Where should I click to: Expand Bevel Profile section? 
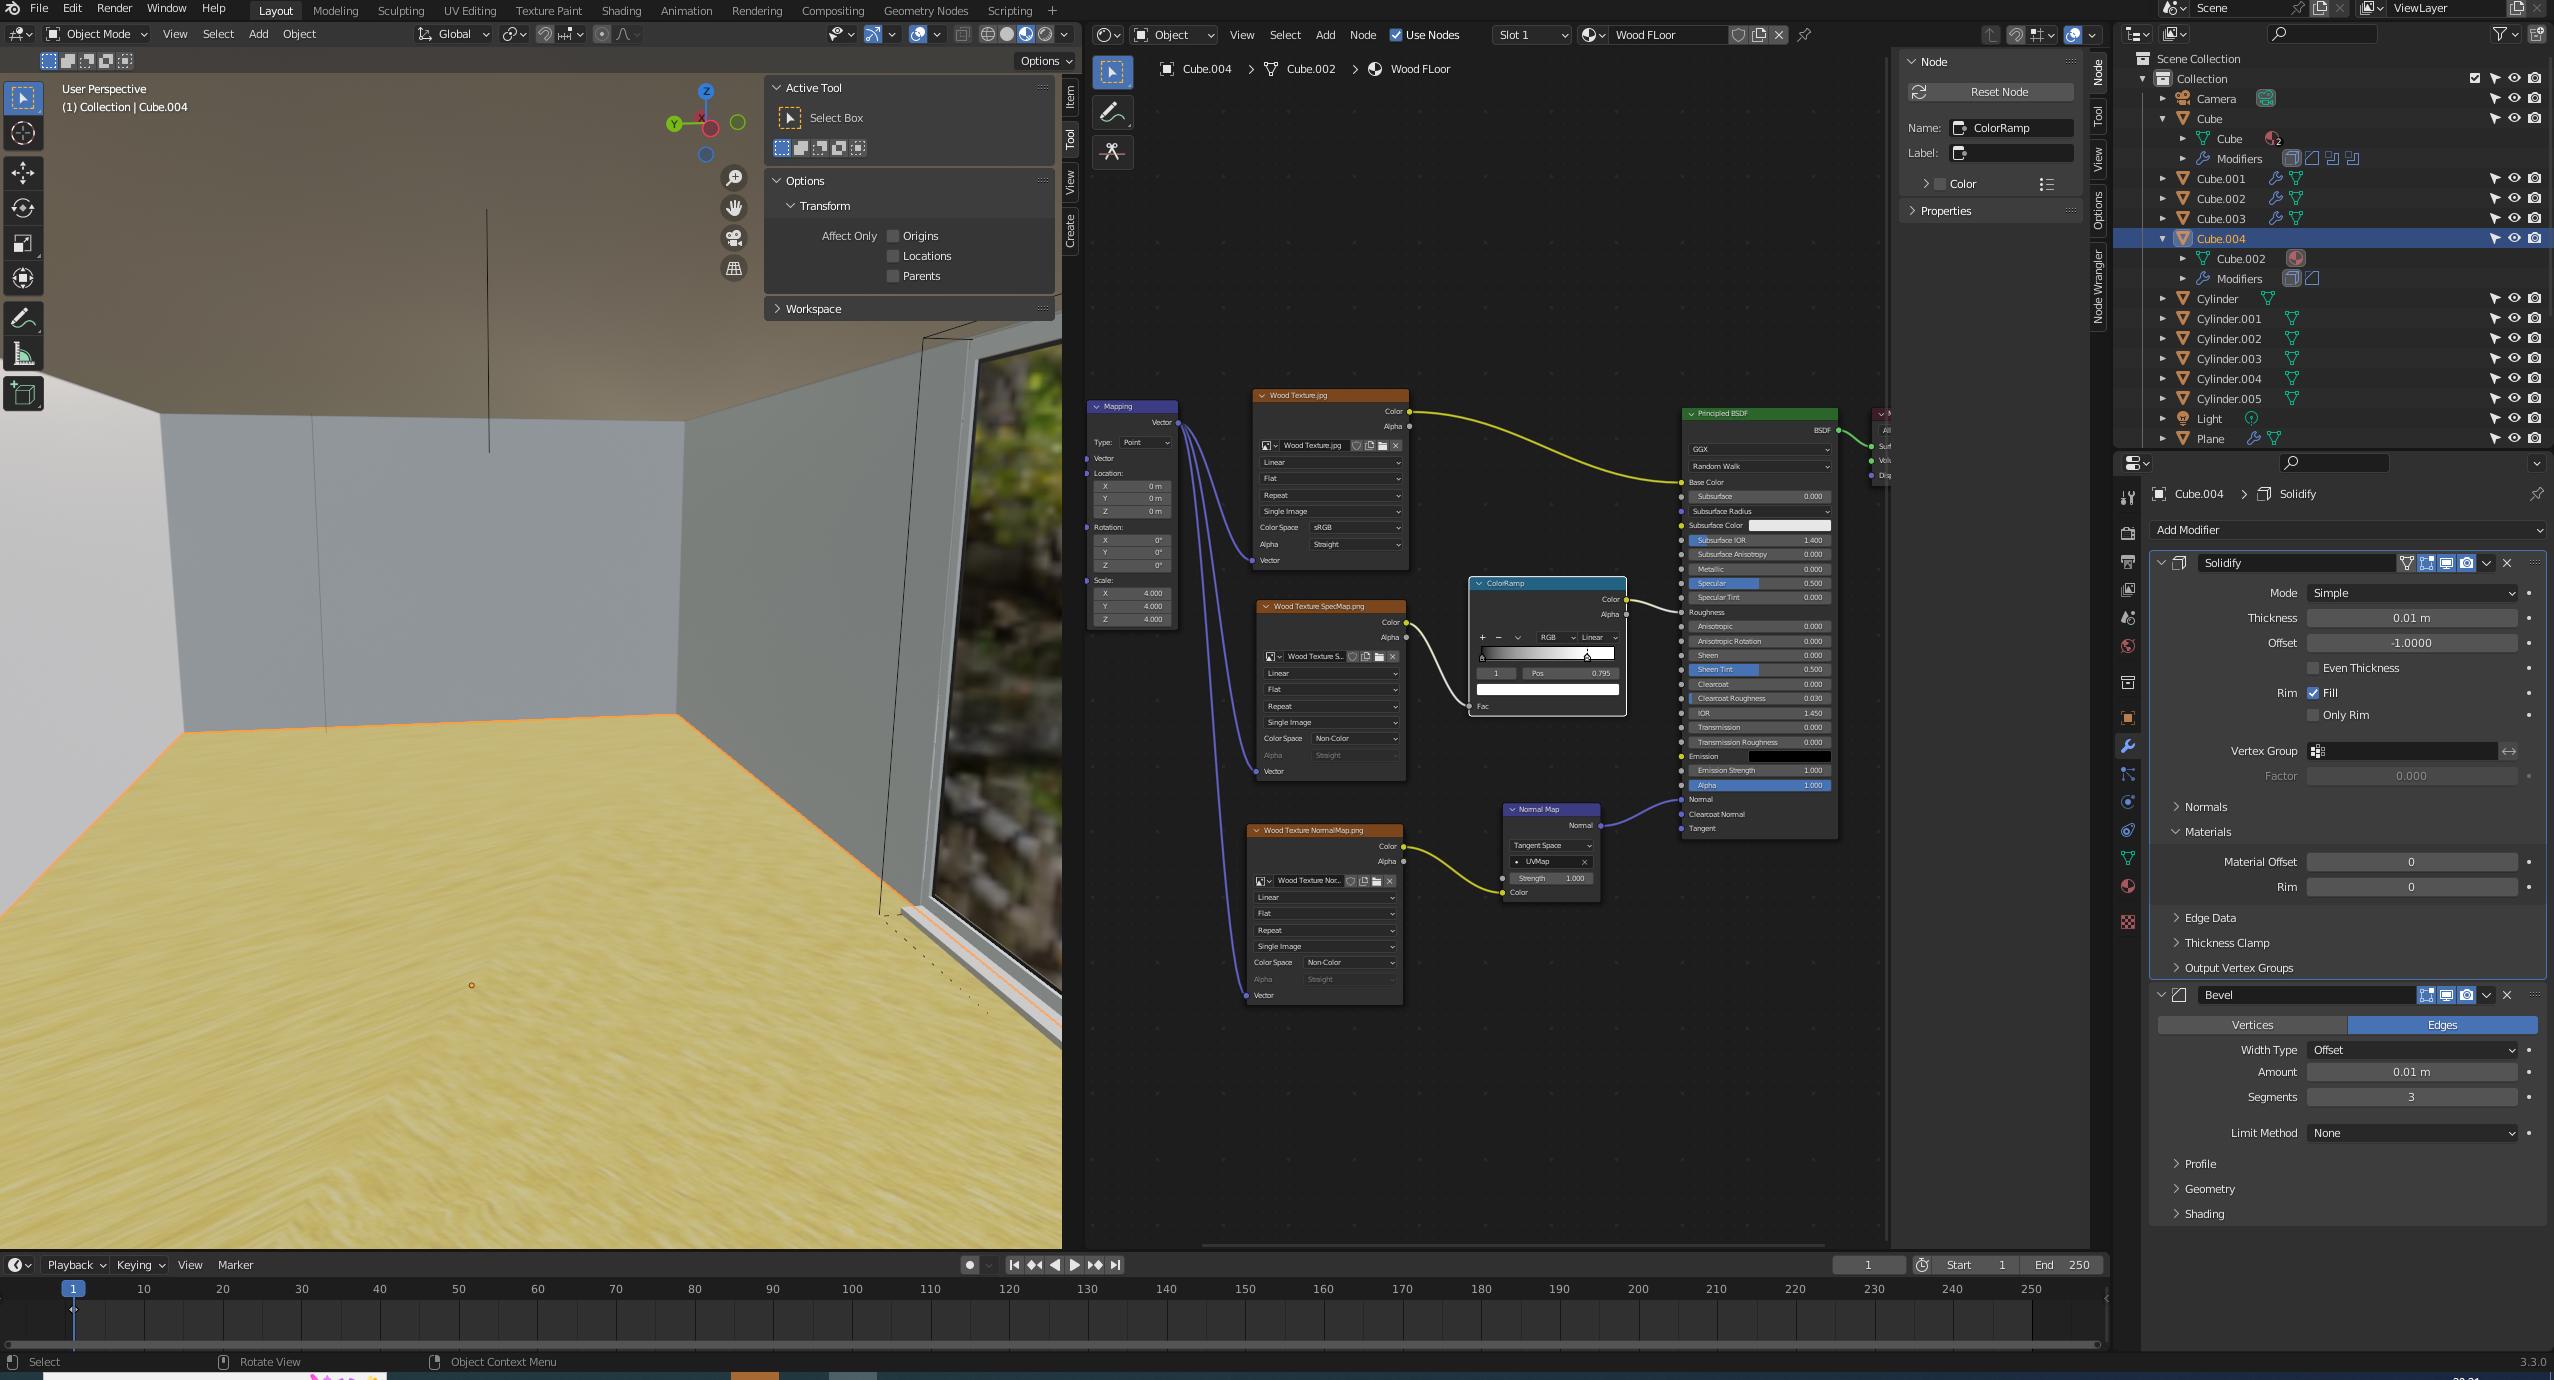(x=2199, y=1164)
